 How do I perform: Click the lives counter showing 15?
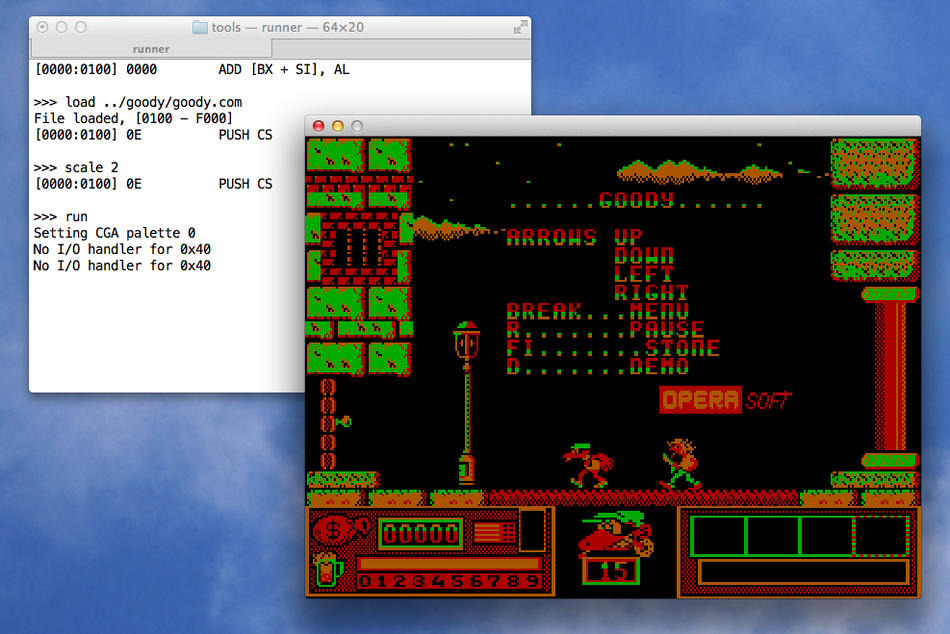[x=611, y=570]
